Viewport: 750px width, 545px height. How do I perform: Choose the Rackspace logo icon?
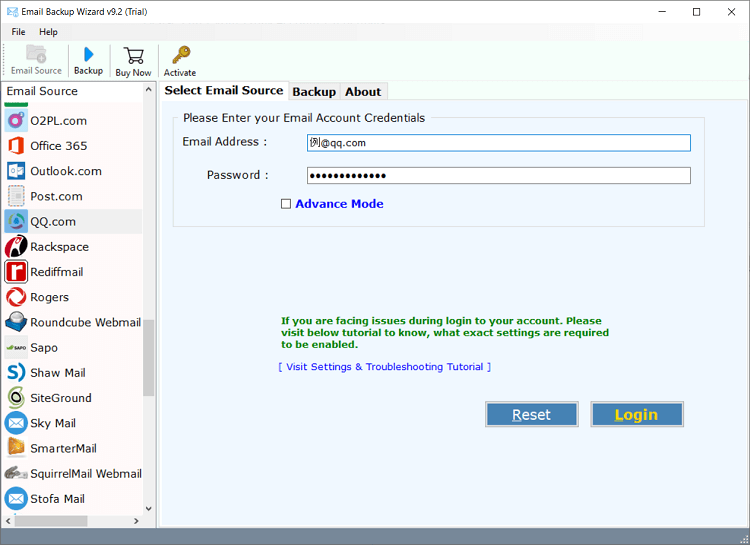tap(16, 247)
